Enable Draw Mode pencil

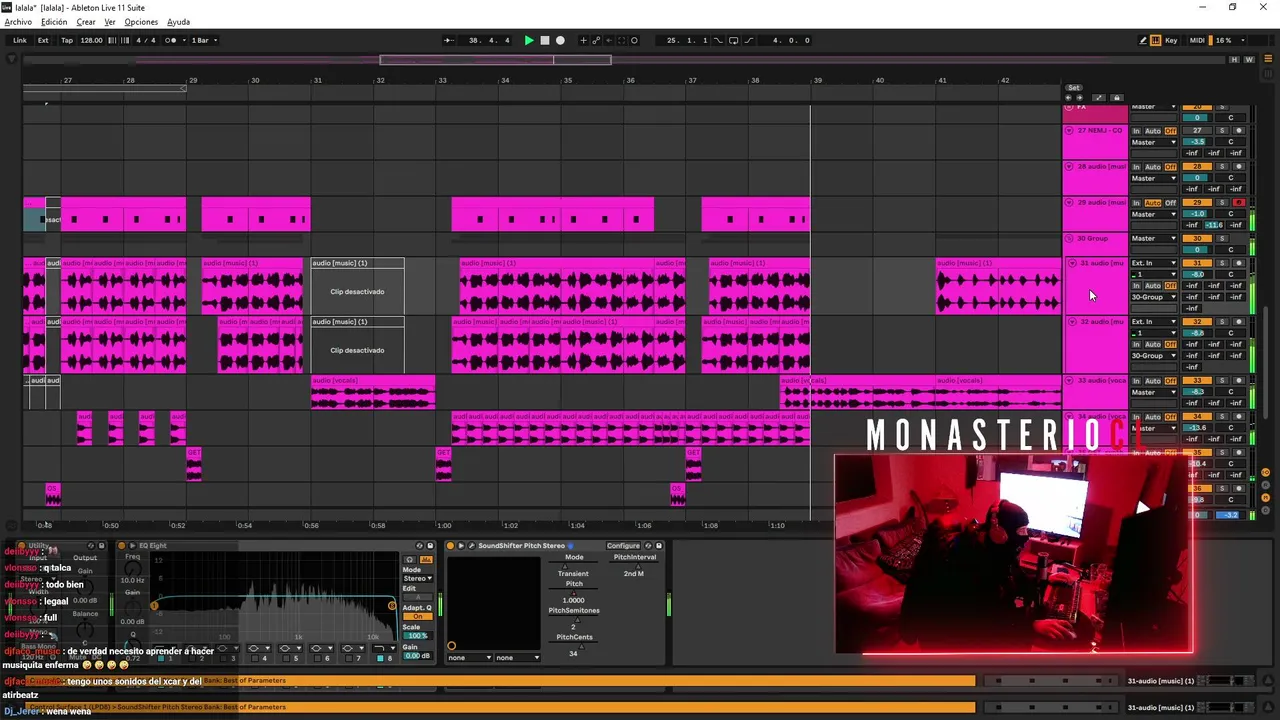point(1143,40)
